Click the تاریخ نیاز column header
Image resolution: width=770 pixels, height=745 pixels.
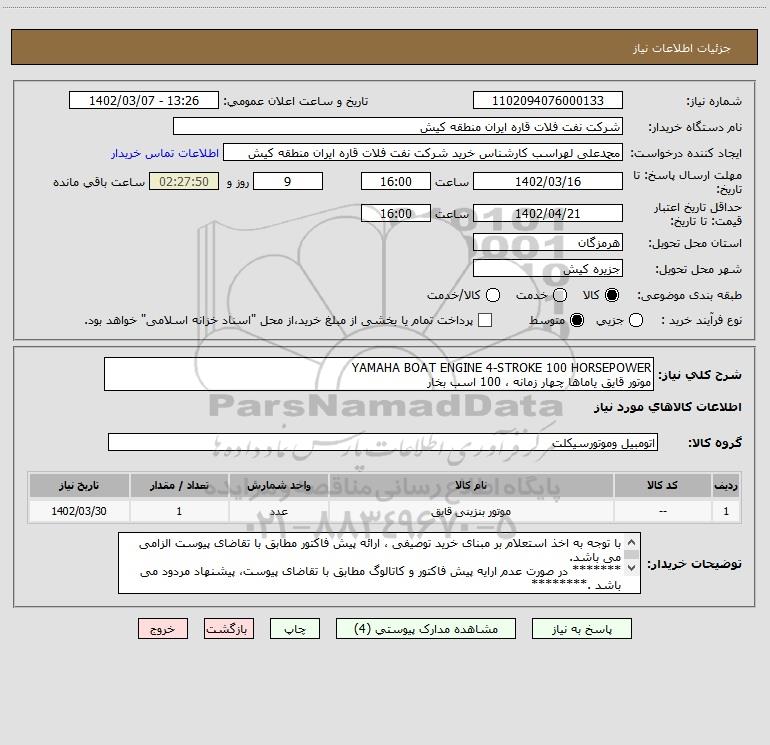(x=79, y=485)
